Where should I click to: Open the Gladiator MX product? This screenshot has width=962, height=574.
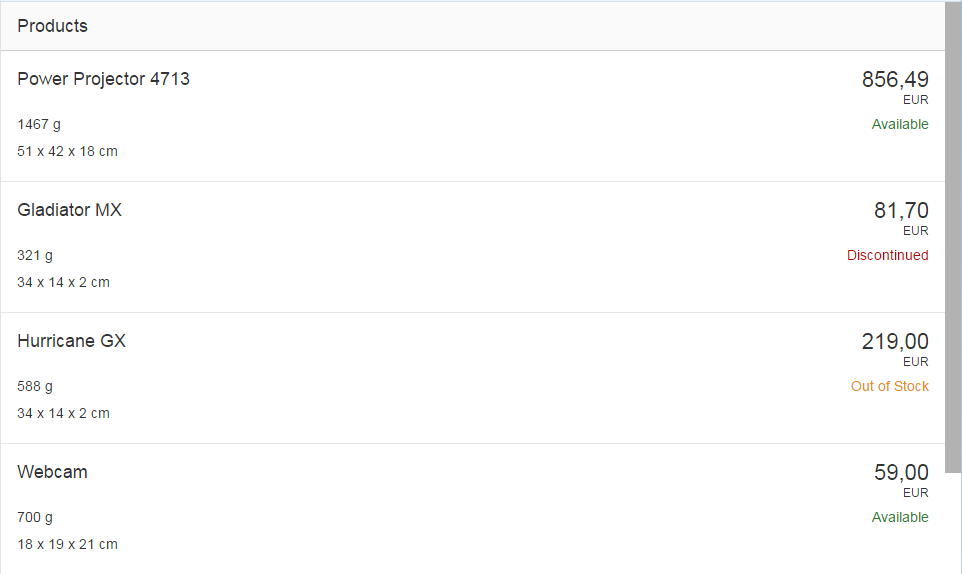coord(69,210)
